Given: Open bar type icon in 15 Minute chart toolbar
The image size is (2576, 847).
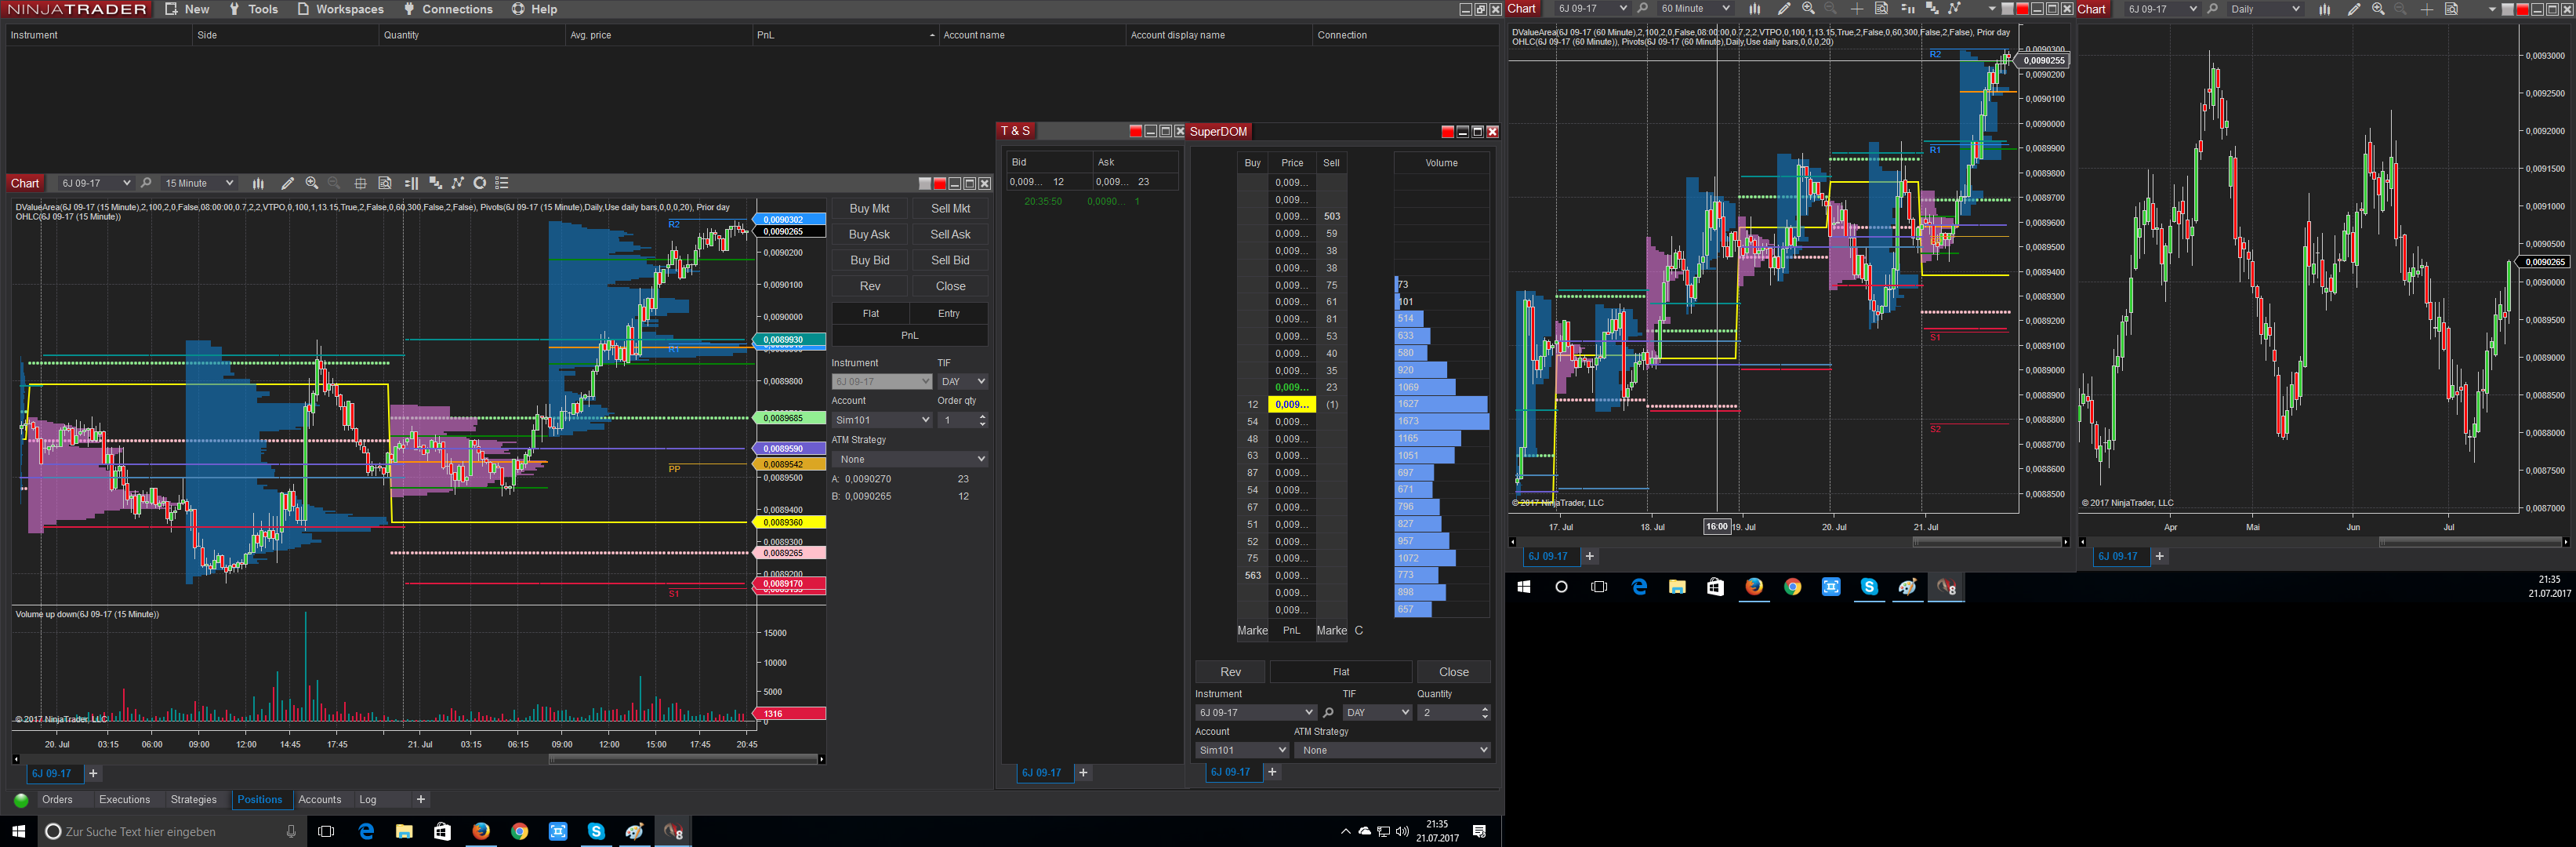Looking at the screenshot, I should [x=258, y=183].
